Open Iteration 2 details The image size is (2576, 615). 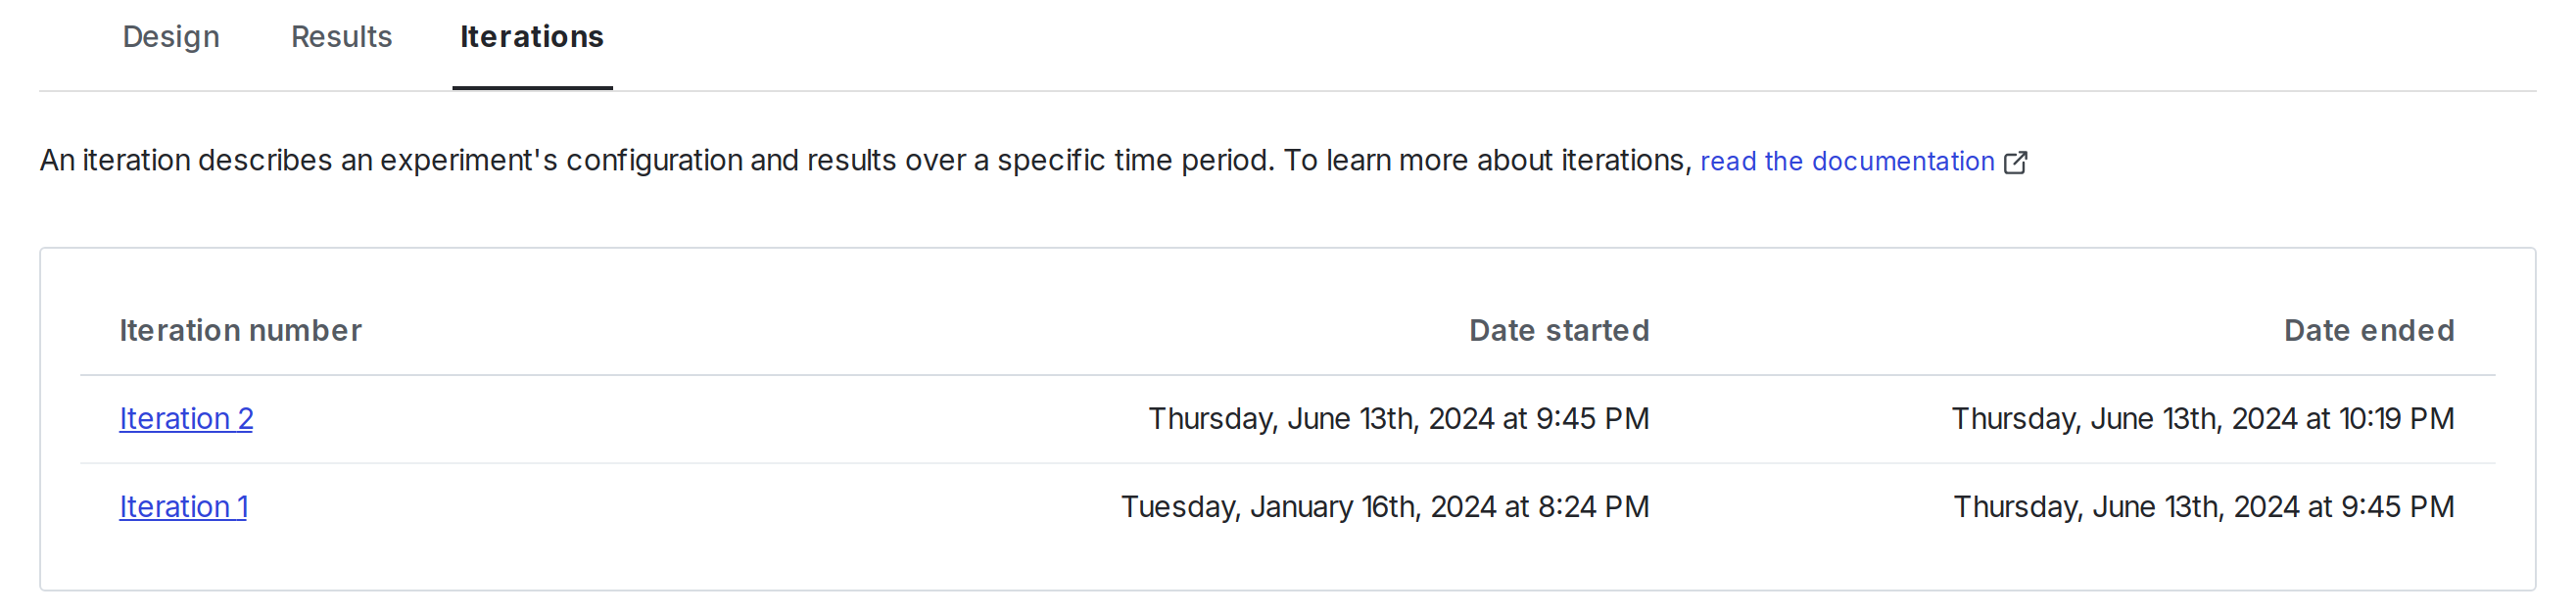tap(186, 419)
